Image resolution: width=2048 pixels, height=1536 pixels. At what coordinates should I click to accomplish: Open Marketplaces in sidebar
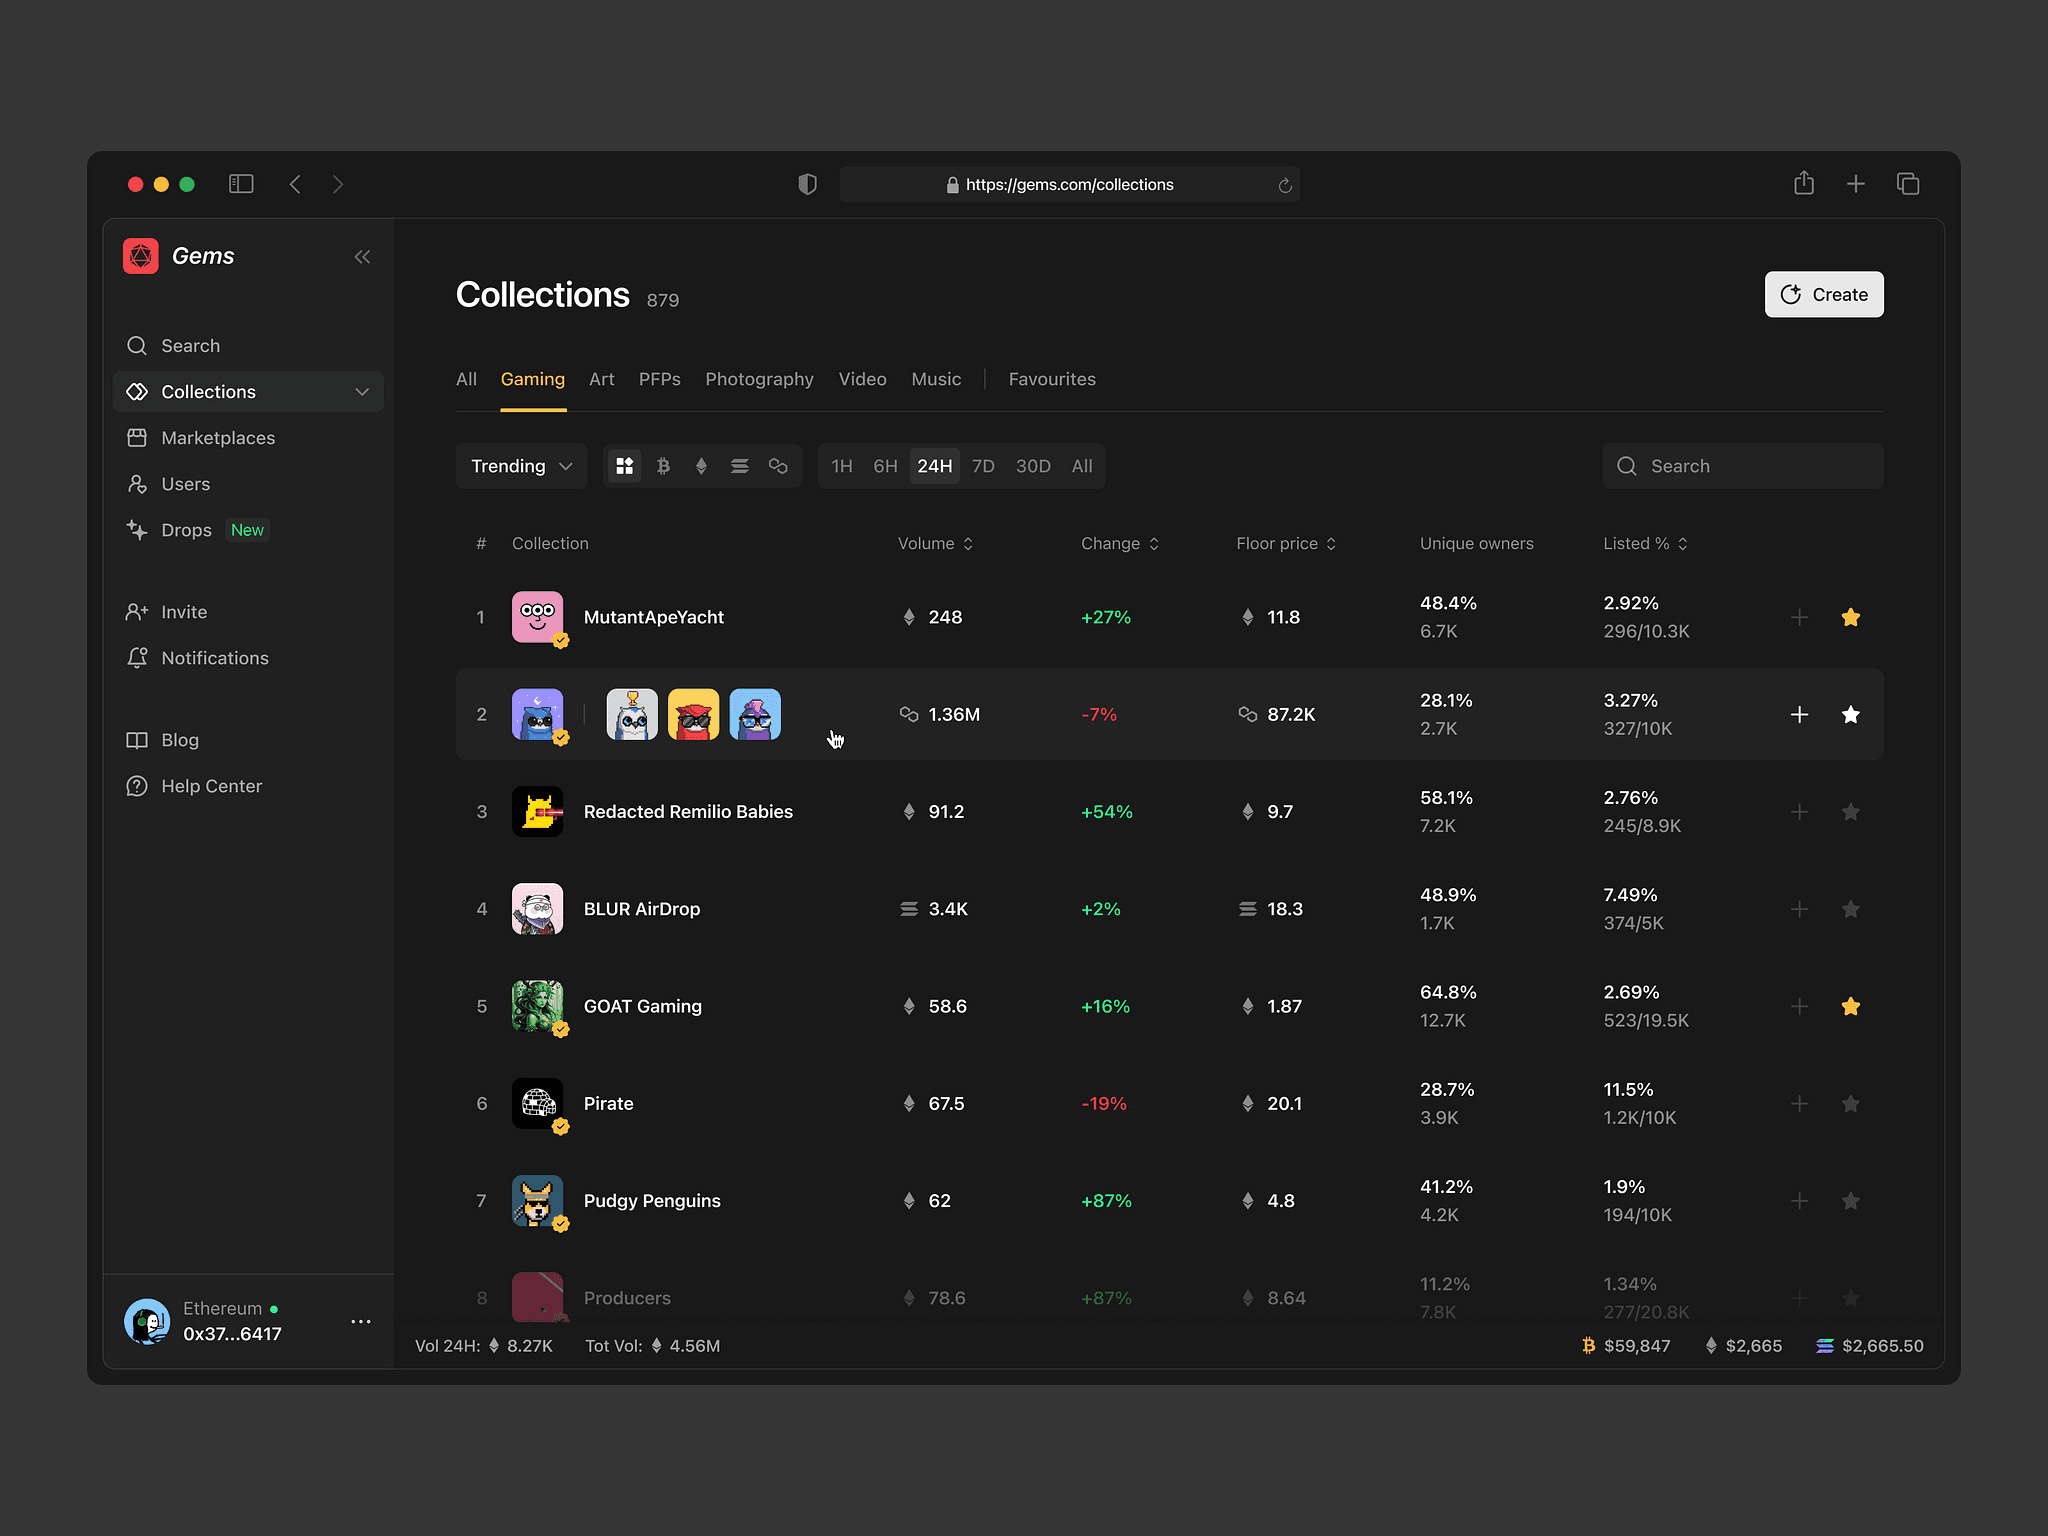point(217,438)
